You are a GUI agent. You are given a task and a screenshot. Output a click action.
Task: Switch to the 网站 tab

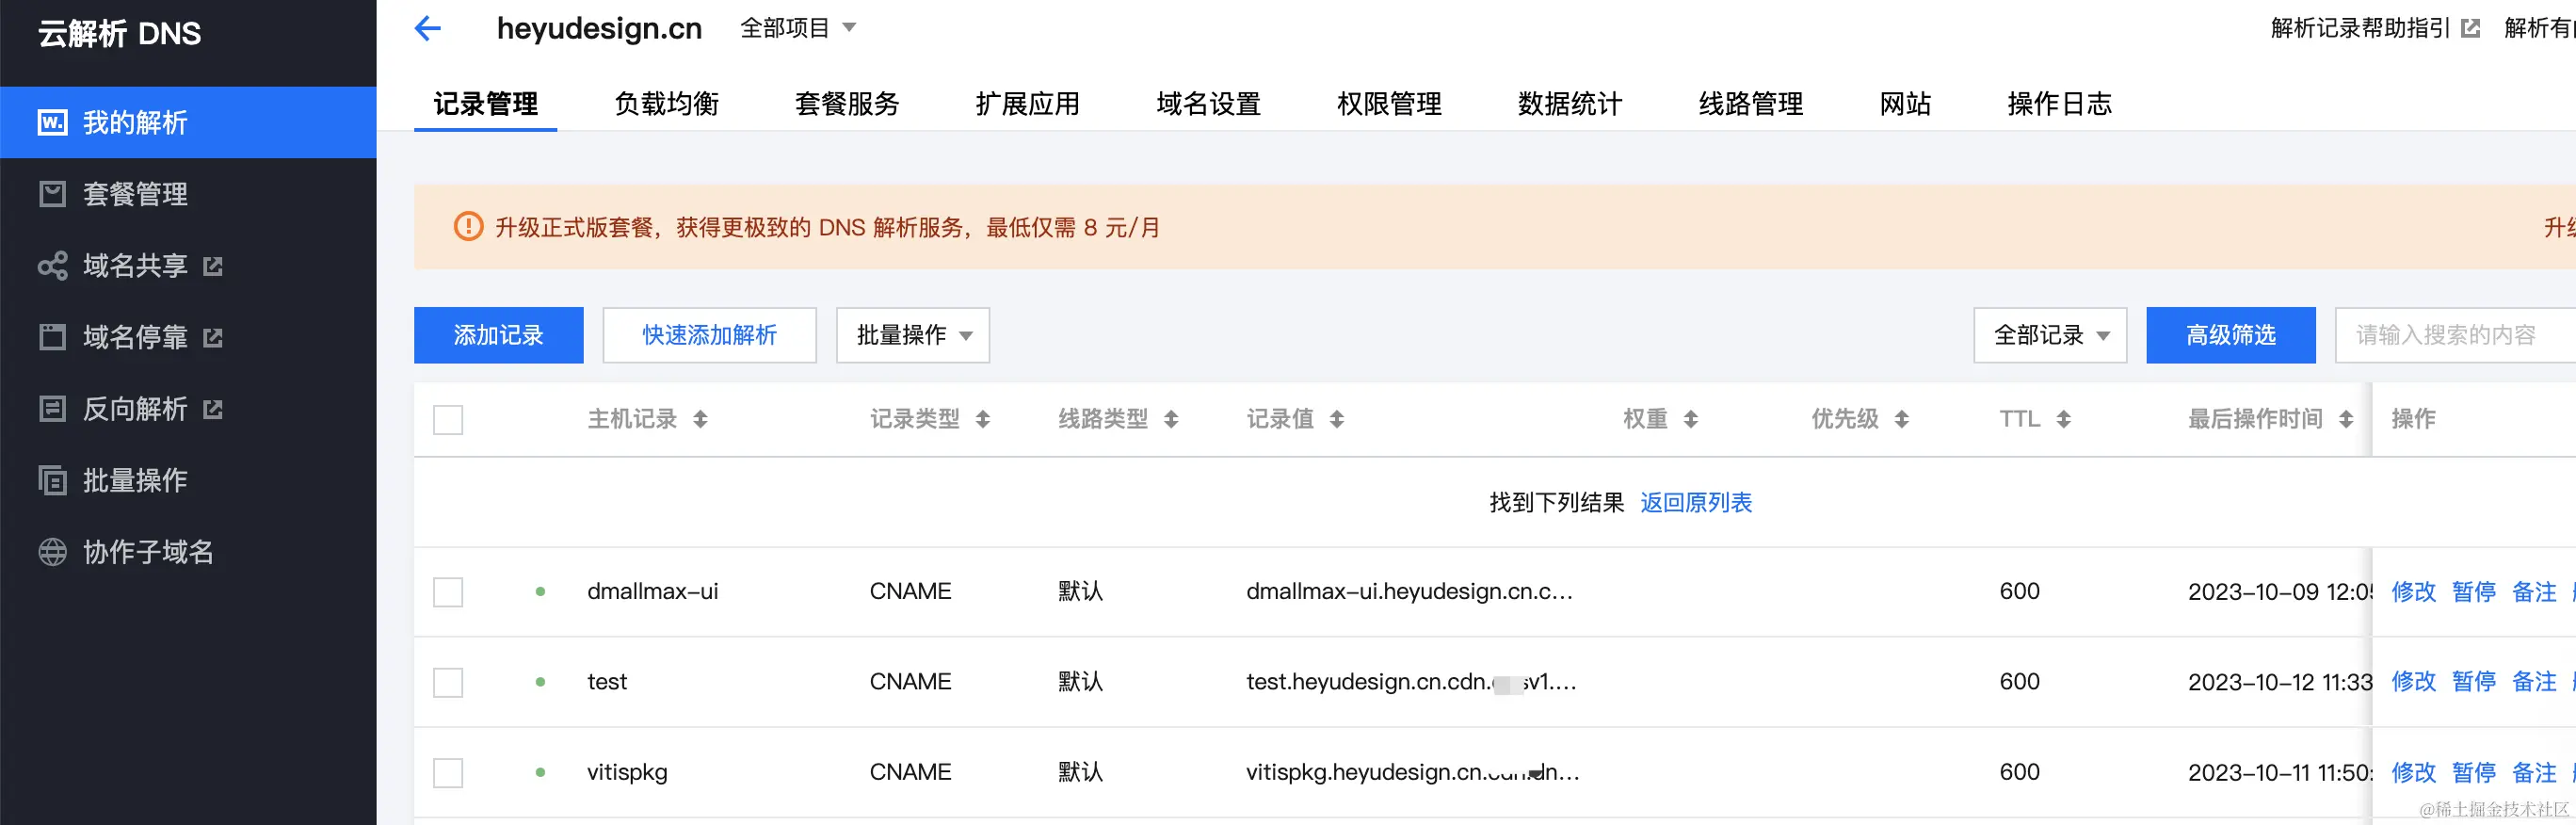click(1906, 104)
